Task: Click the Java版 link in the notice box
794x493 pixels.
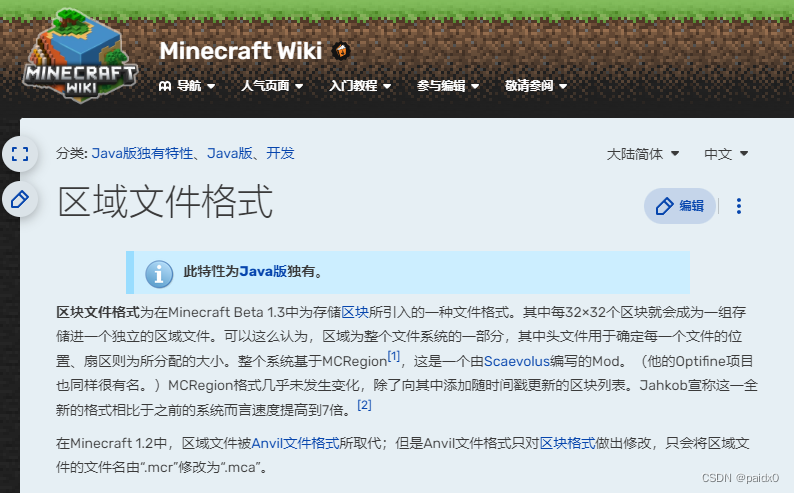Action: click(263, 272)
